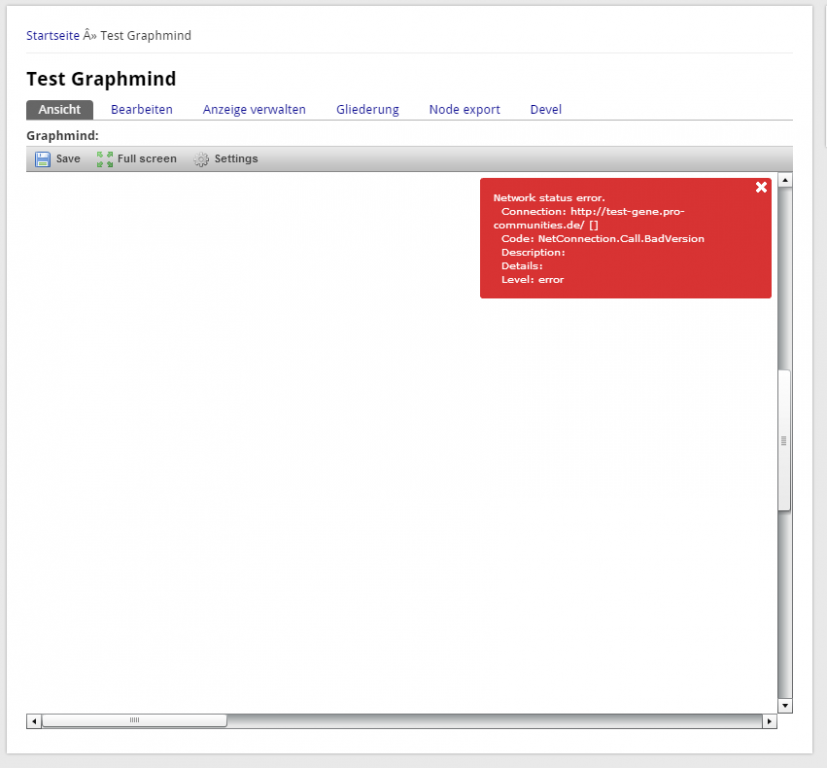Image resolution: width=827 pixels, height=768 pixels.
Task: Click the Save floppy disk icon
Action: coord(43,159)
